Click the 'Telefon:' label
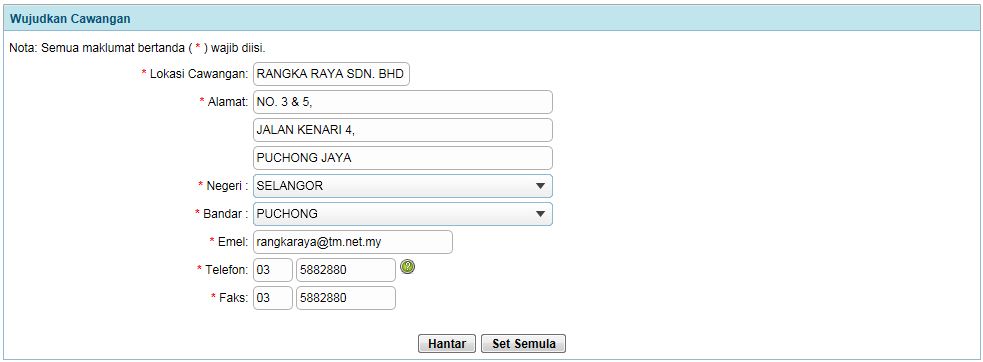Screen dimensions: 983x362 pos(227,270)
